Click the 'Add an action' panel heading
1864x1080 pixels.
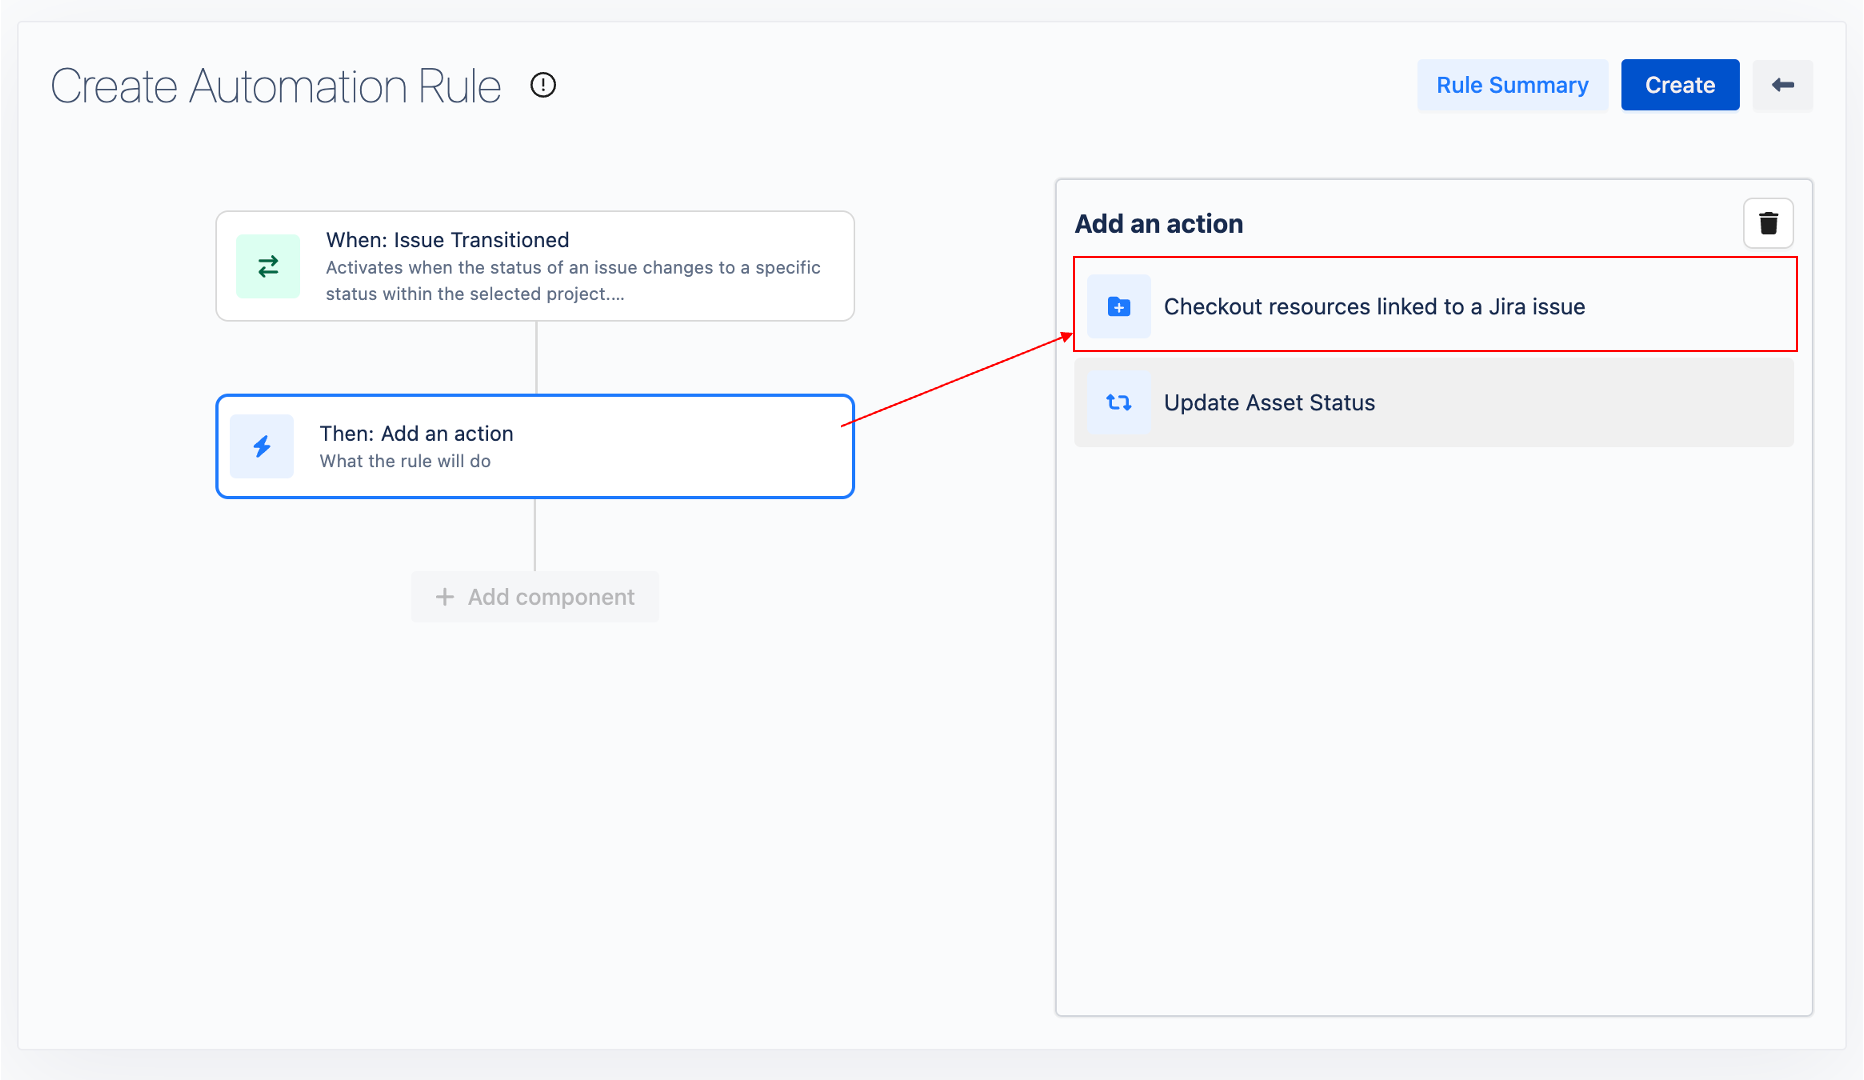[x=1158, y=224]
